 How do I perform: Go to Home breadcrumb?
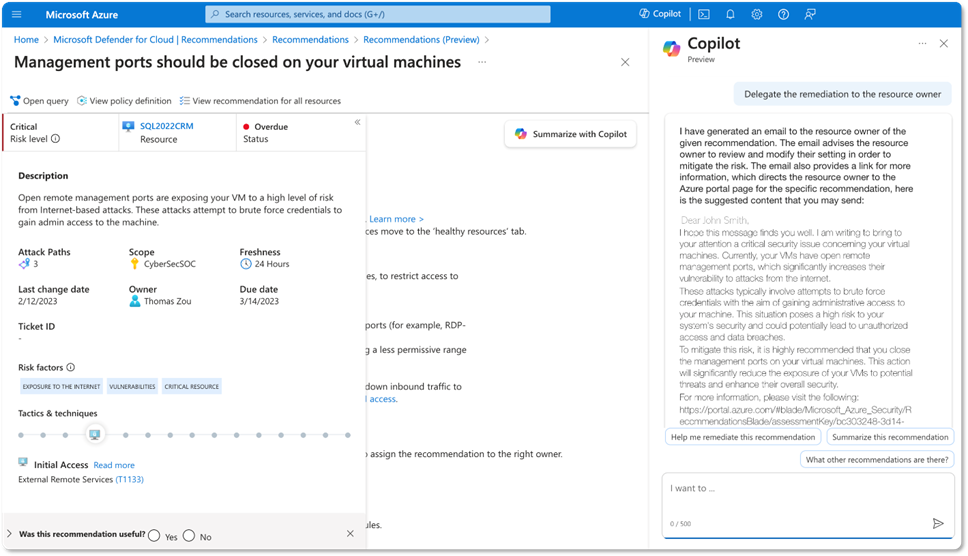coord(27,39)
